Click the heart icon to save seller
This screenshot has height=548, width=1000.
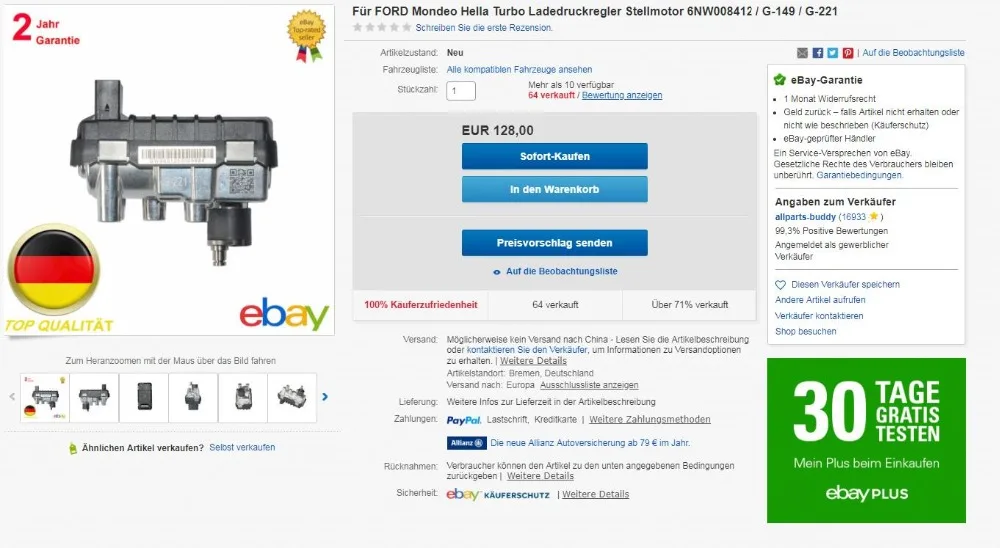click(x=780, y=285)
